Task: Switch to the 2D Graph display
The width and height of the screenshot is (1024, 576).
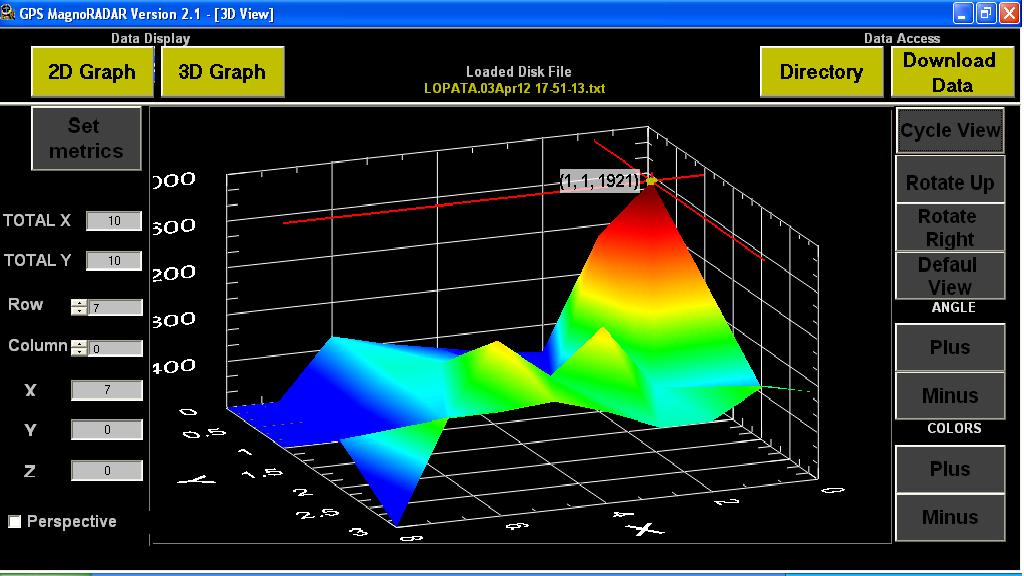Action: 92,72
